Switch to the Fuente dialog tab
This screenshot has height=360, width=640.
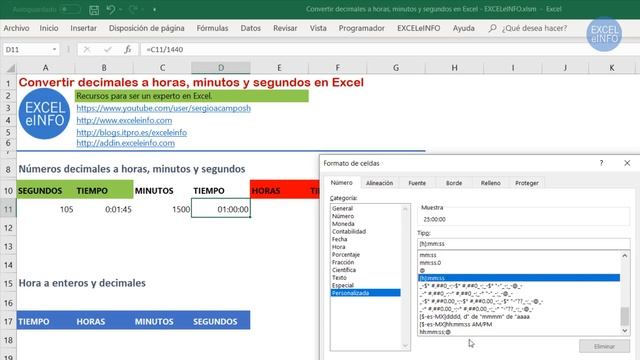coord(417,183)
